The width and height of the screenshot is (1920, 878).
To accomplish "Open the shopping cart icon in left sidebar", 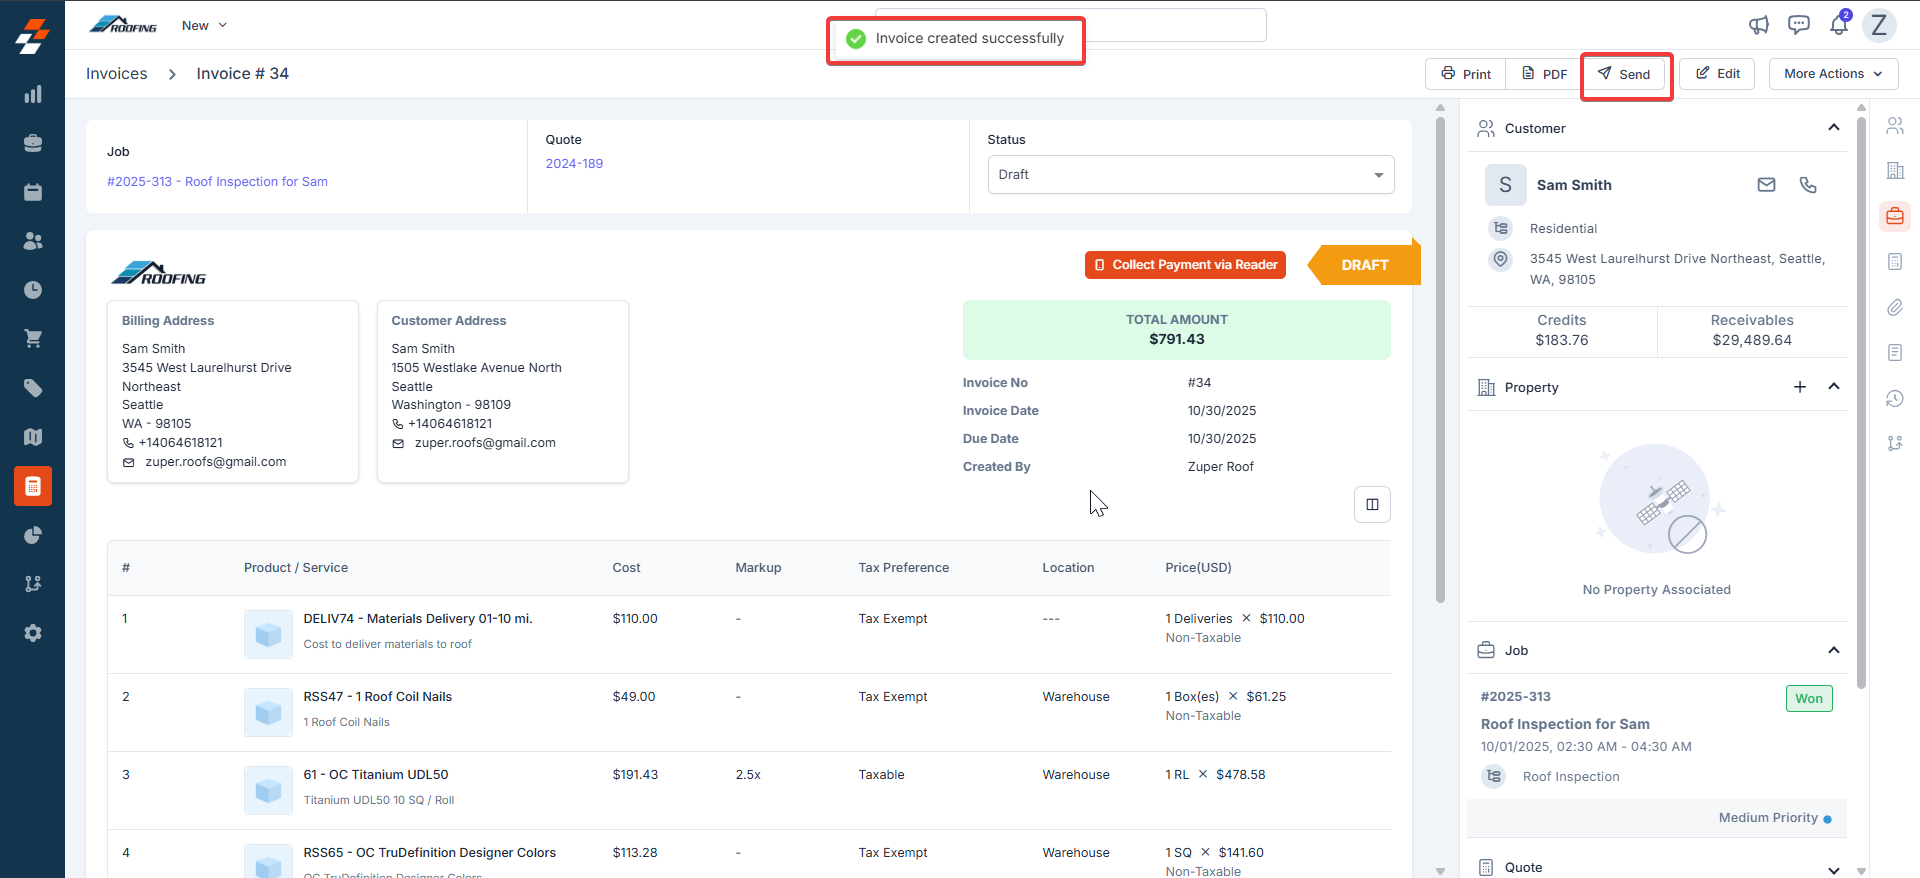I will point(33,339).
